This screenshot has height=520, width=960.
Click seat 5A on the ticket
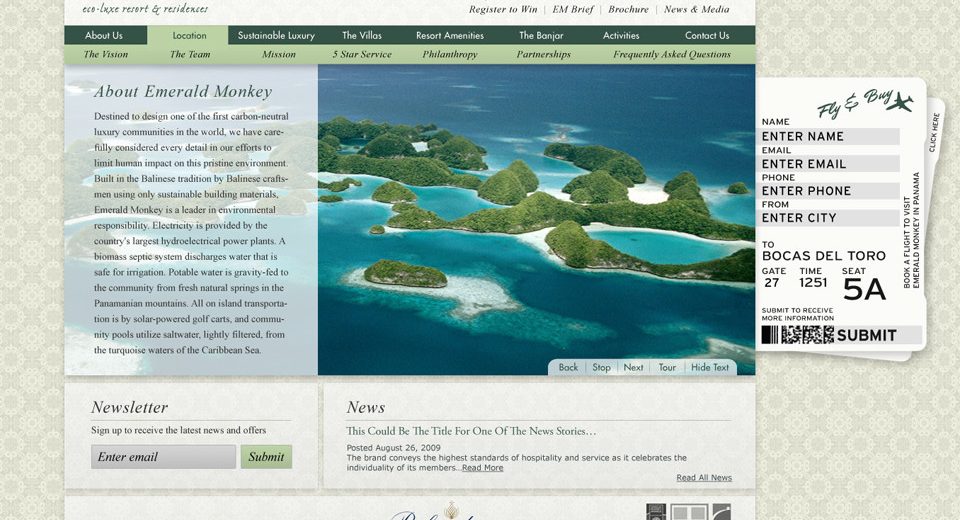(x=864, y=290)
